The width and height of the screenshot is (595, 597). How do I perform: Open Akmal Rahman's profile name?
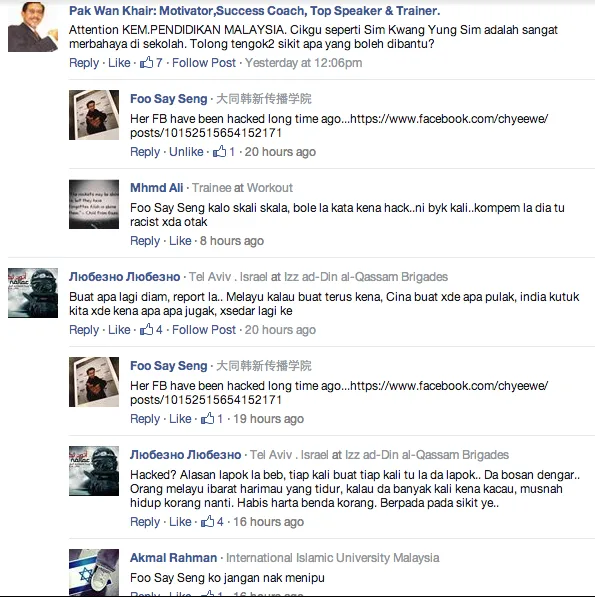coord(173,557)
